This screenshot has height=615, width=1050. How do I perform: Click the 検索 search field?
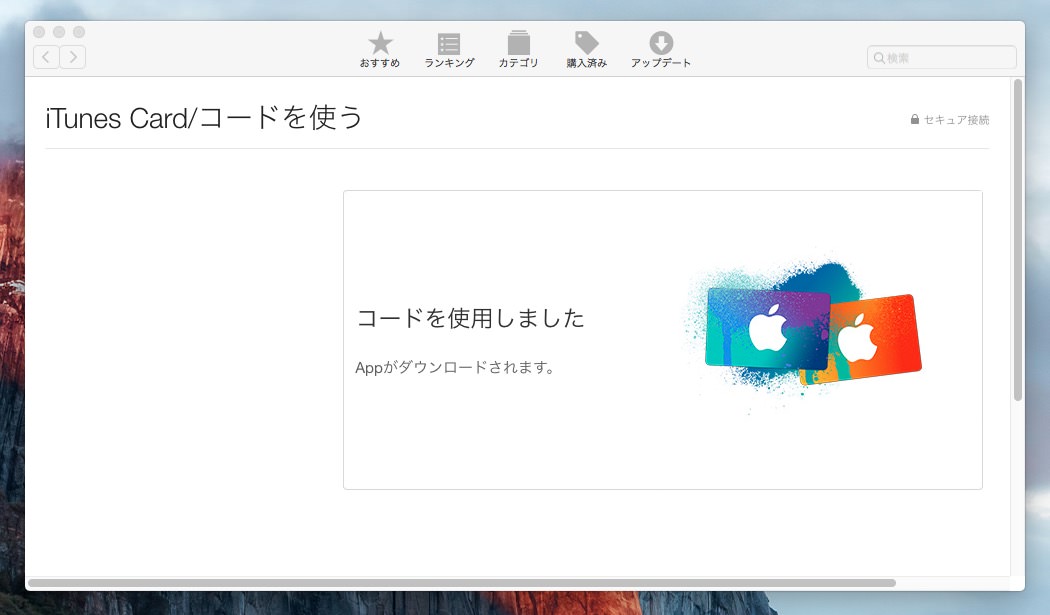pyautogui.click(x=942, y=58)
